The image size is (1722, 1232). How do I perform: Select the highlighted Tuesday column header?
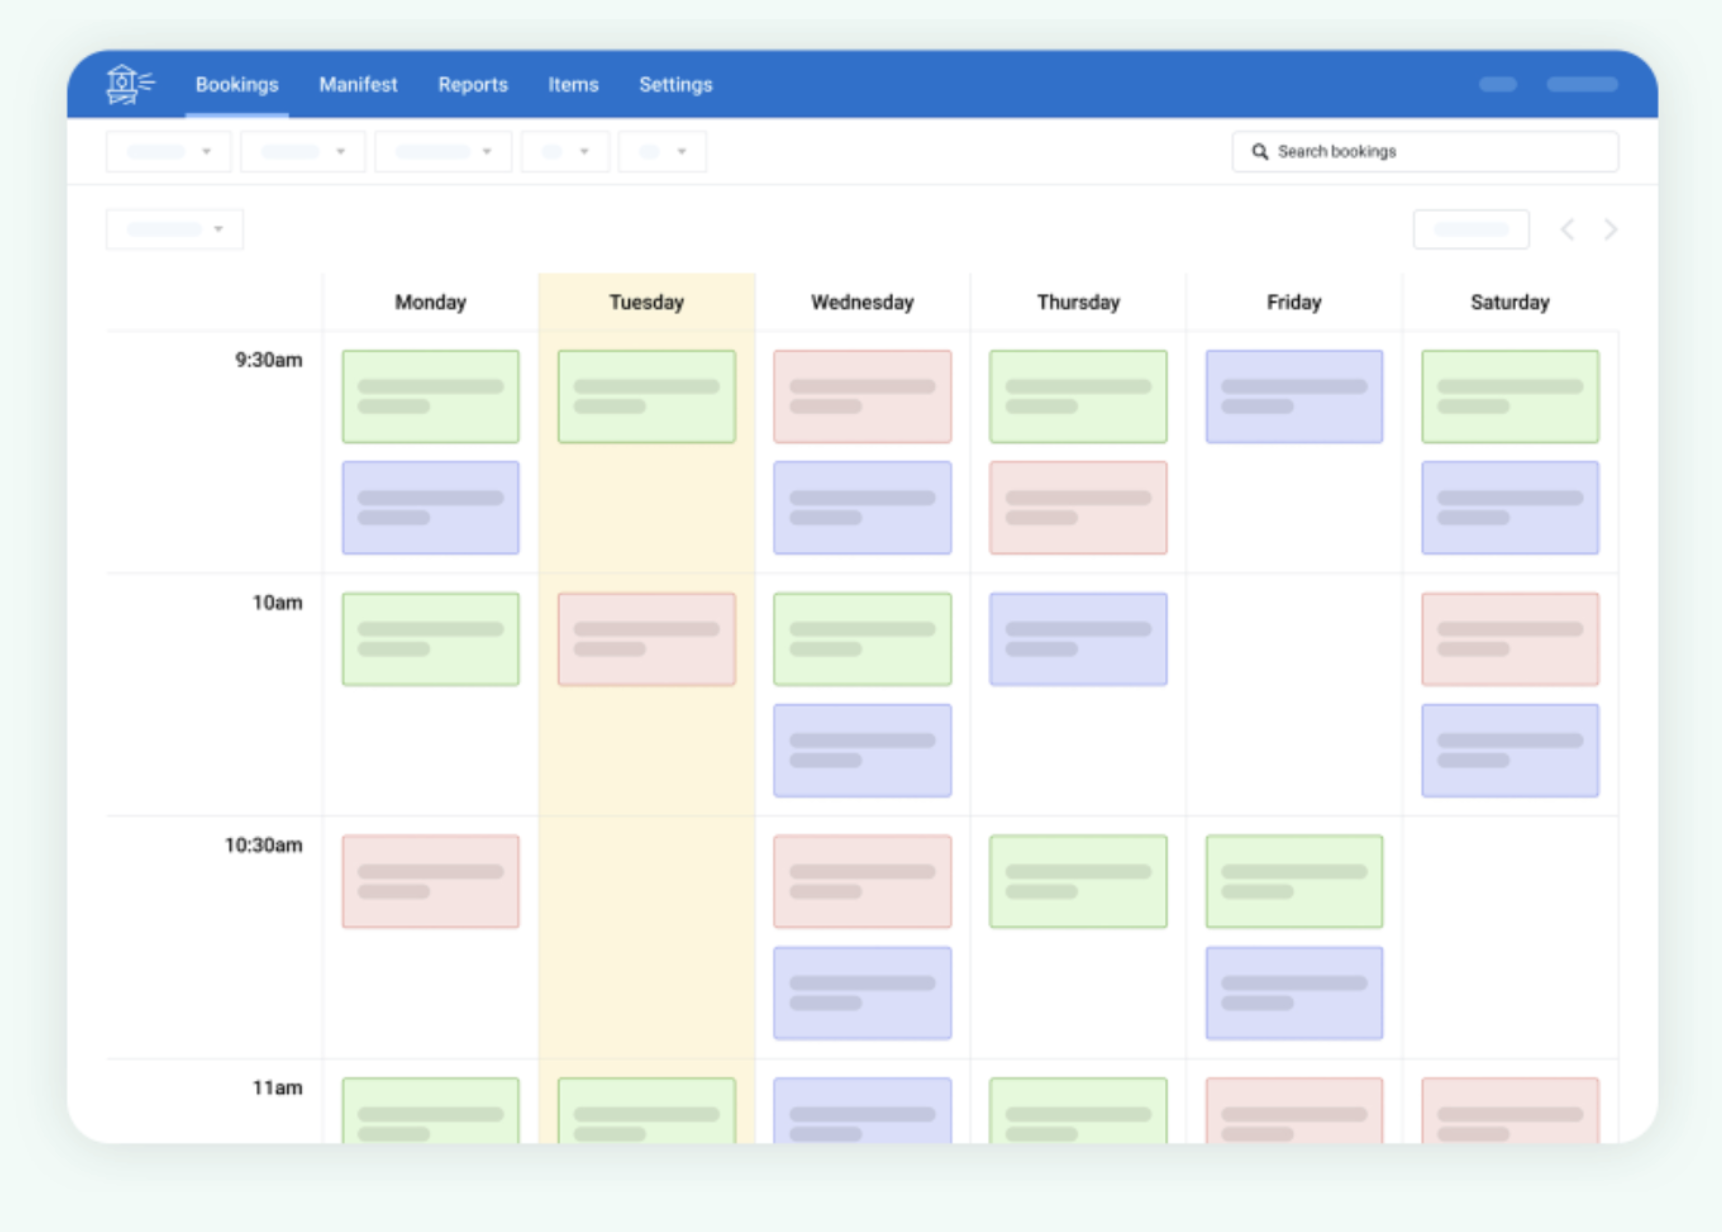click(647, 302)
